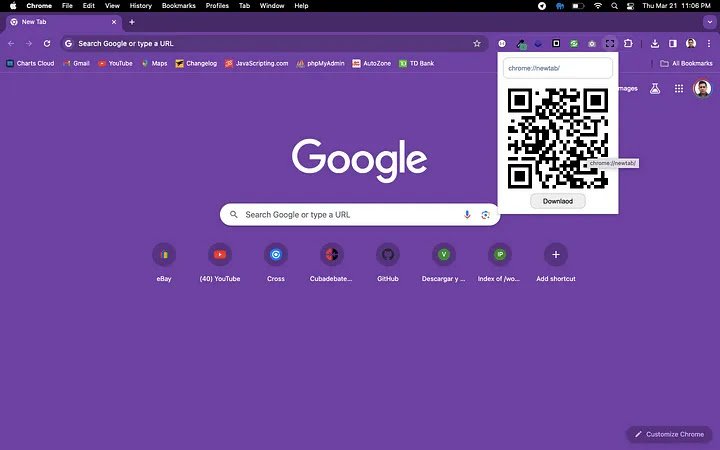Open the Apple menu
This screenshot has height=450, width=720.
pyautogui.click(x=13, y=6)
